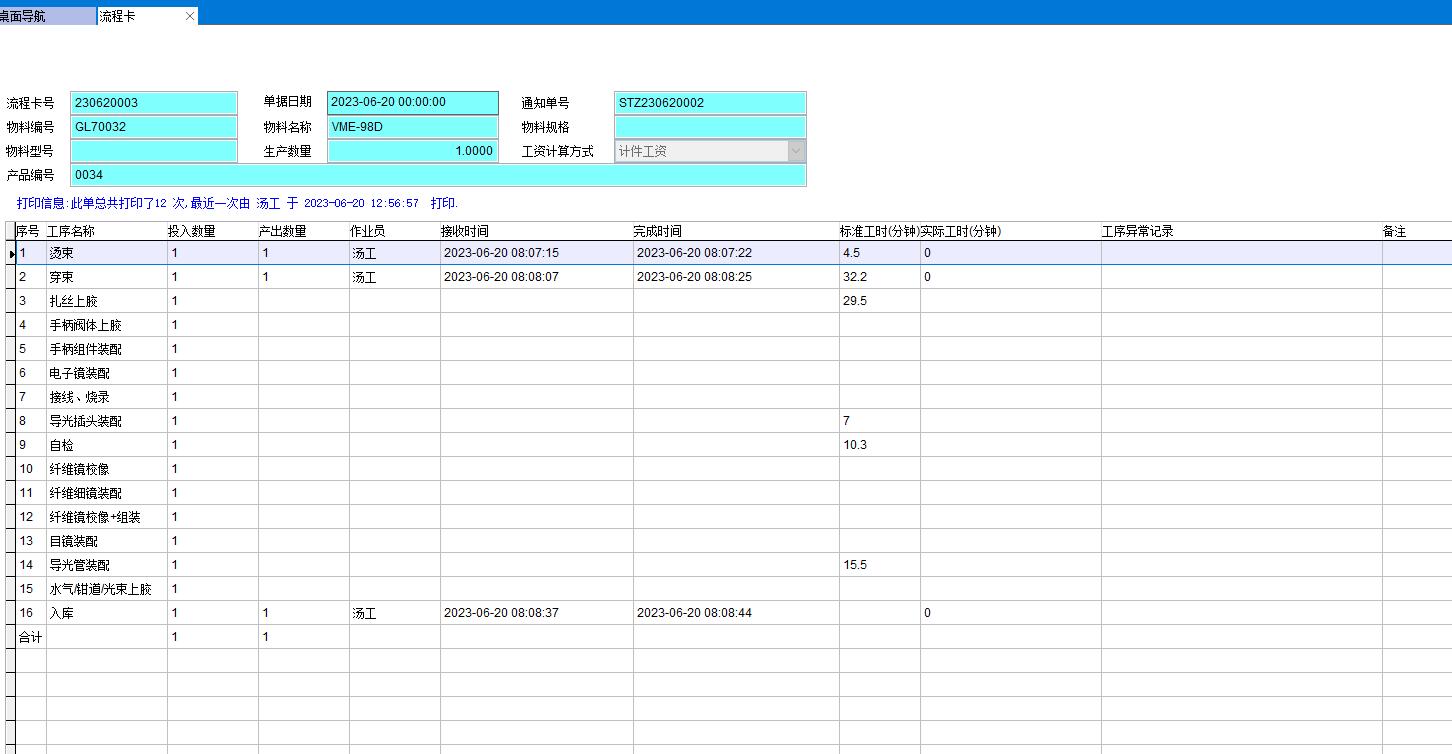Switch to the 桌面导航 tab

click(x=47, y=16)
